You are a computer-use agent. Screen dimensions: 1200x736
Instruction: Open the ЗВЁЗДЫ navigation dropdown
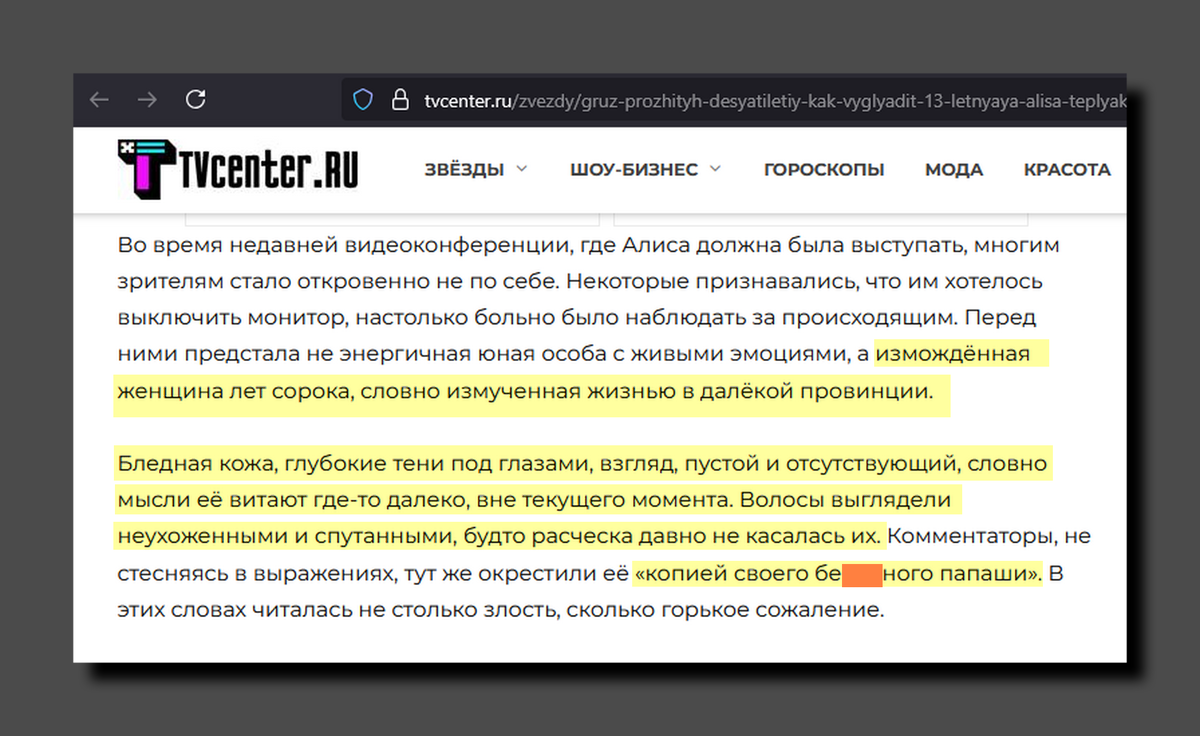(x=465, y=170)
